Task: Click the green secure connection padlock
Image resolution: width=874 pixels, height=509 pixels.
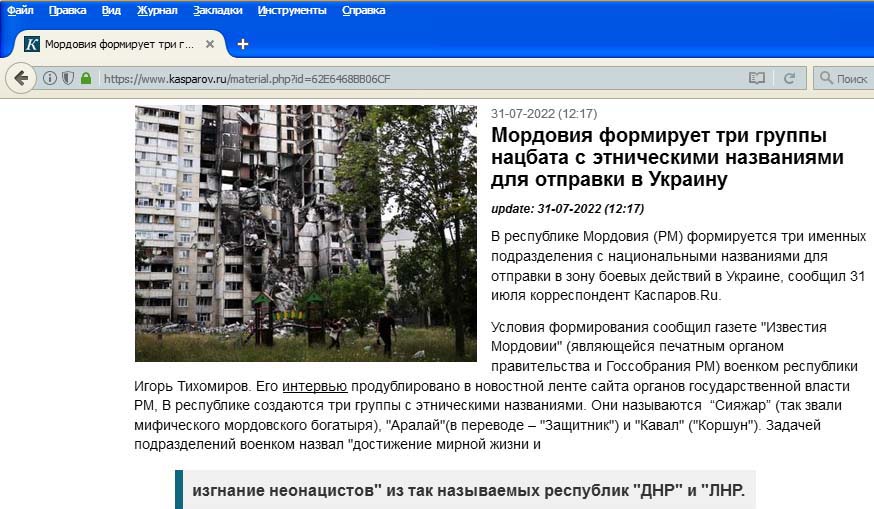Action: coord(86,78)
